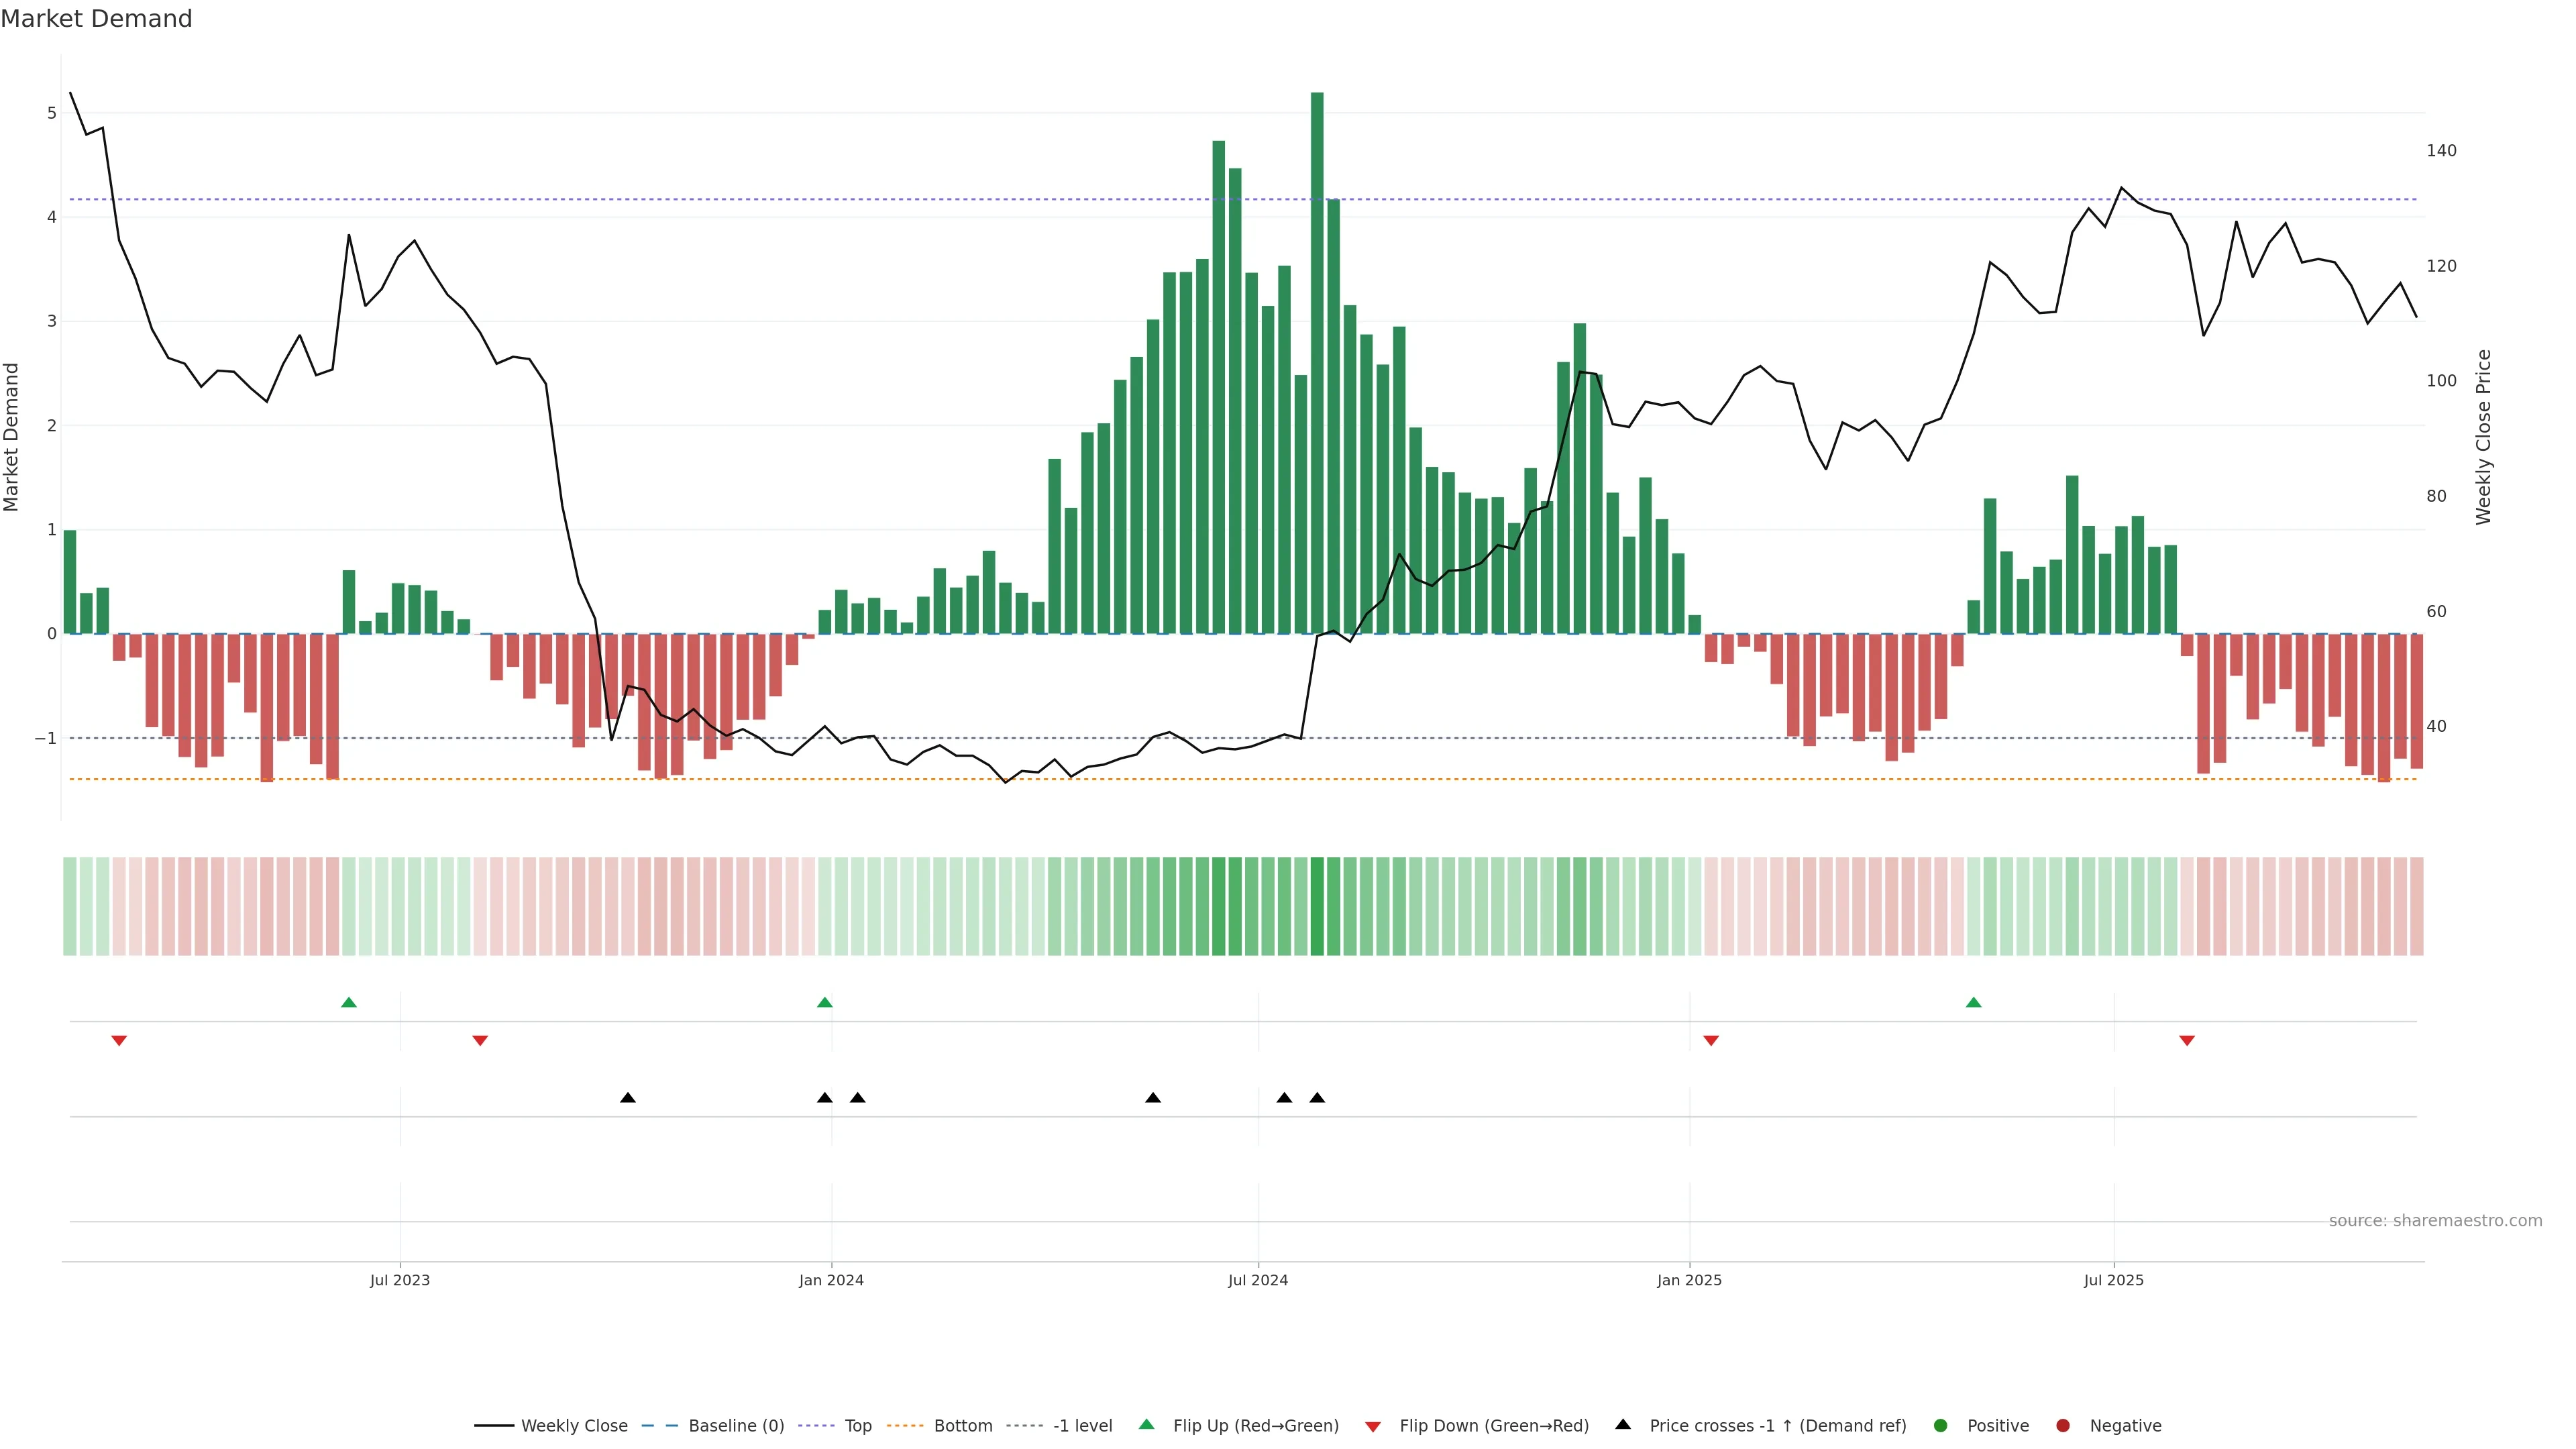
Task: Click the red flip-down marker after Jul 2025
Action: (2187, 1041)
